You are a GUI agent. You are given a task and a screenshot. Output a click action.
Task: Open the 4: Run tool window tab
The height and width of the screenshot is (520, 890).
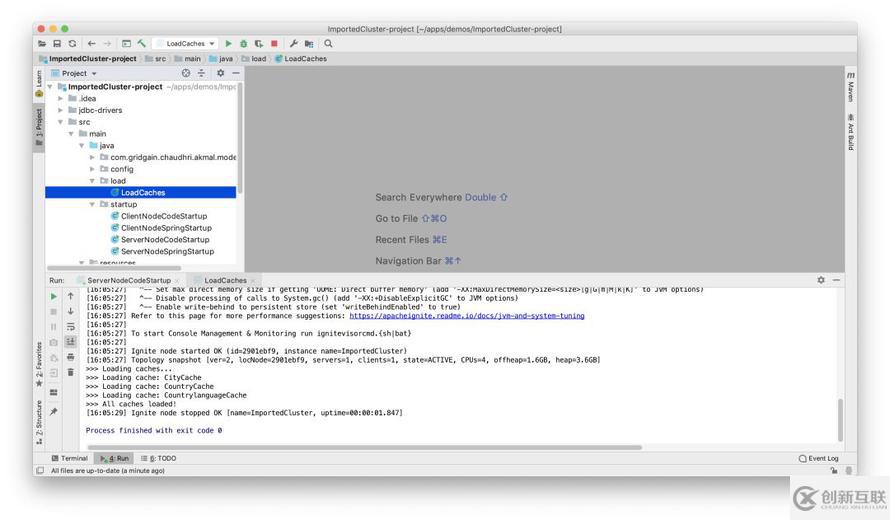click(115, 458)
